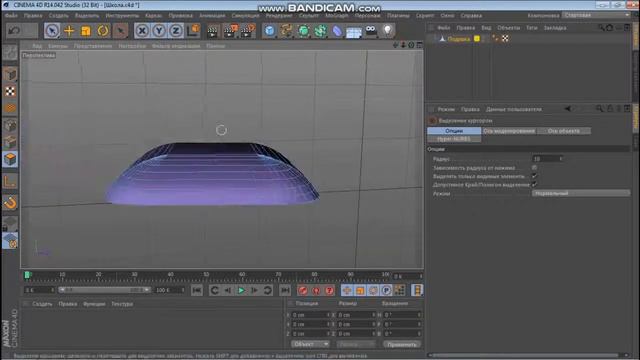The image size is (640, 360).
Task: Open the layout dropdown showing Стартовая
Action: point(596,15)
